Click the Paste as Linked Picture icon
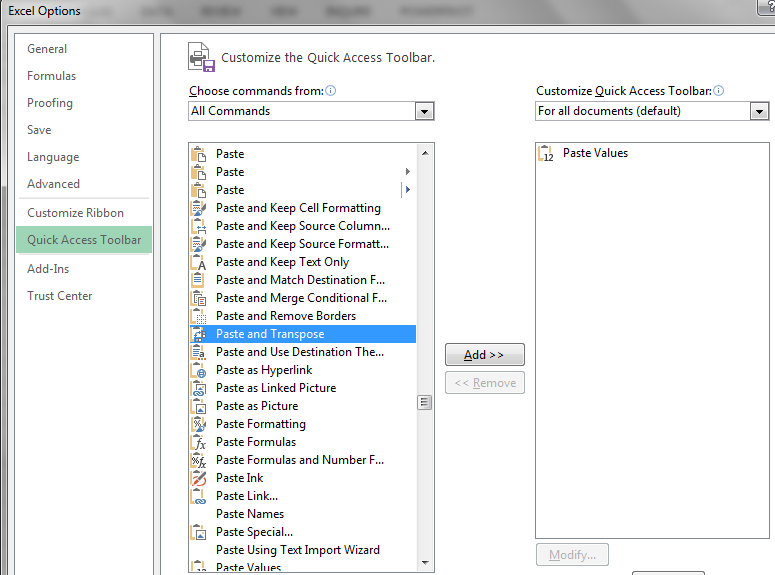The height and width of the screenshot is (575, 775). click(x=199, y=388)
